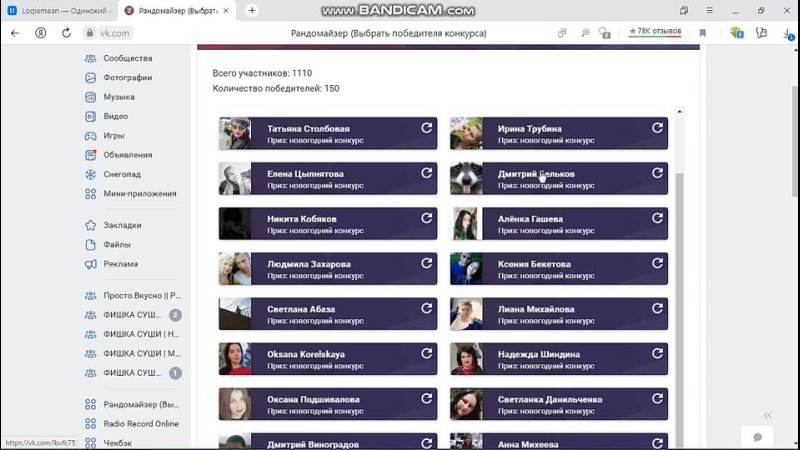Open a new browser tab with plus
800x450 pixels.
tap(252, 10)
